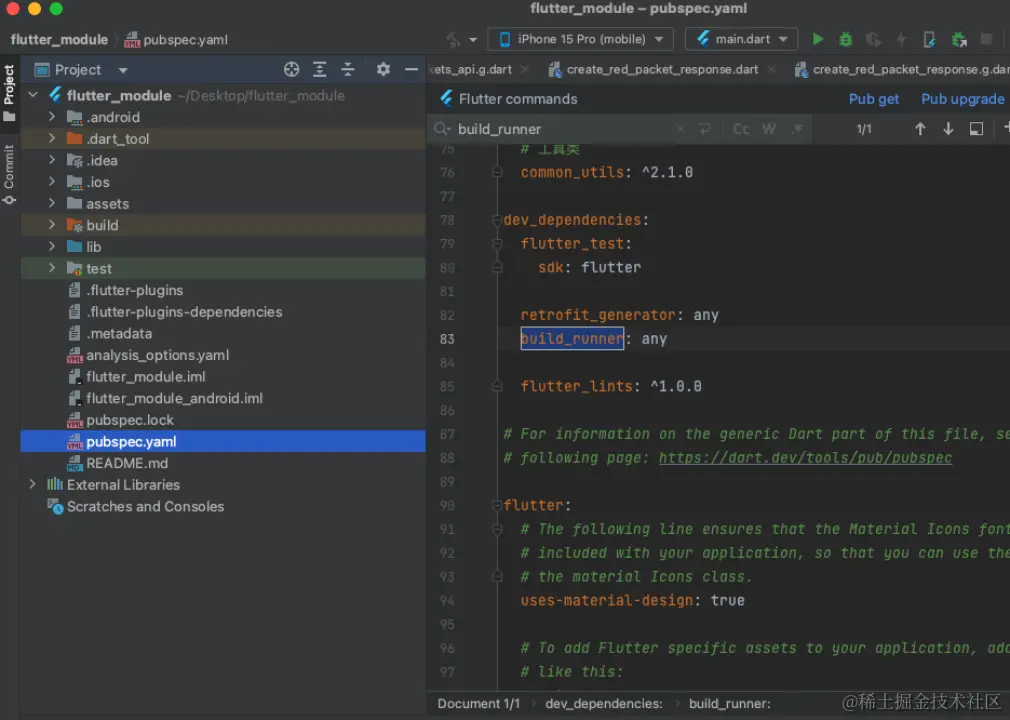This screenshot has height=720, width=1010.
Task: Jump to next search occurrence arrow
Action: (948, 129)
